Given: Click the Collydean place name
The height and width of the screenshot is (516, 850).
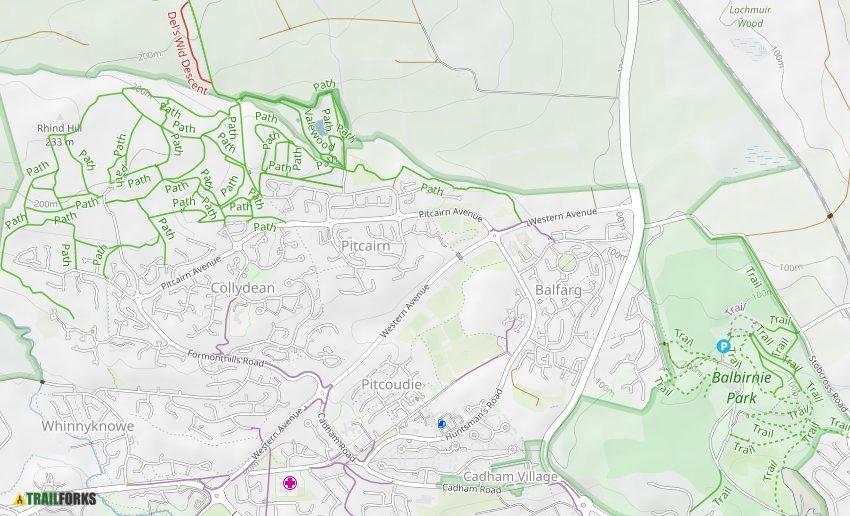Looking at the screenshot, I should 242,288.
